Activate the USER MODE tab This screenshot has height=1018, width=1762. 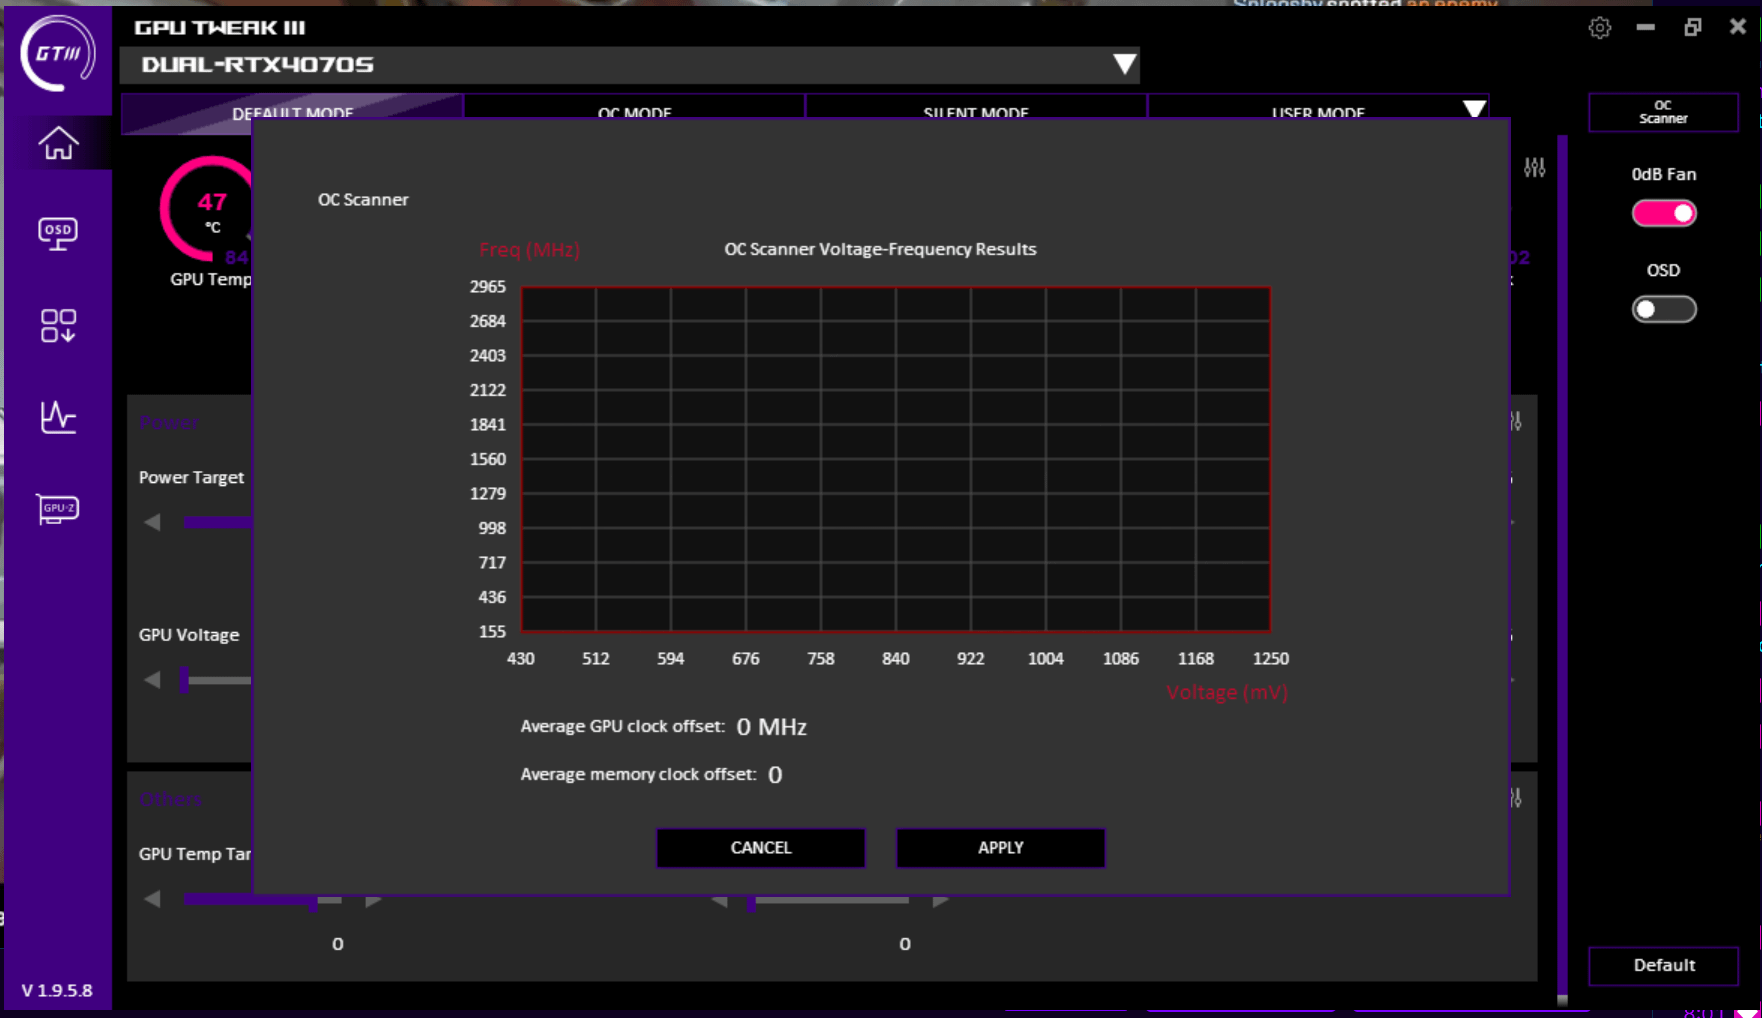[1318, 107]
